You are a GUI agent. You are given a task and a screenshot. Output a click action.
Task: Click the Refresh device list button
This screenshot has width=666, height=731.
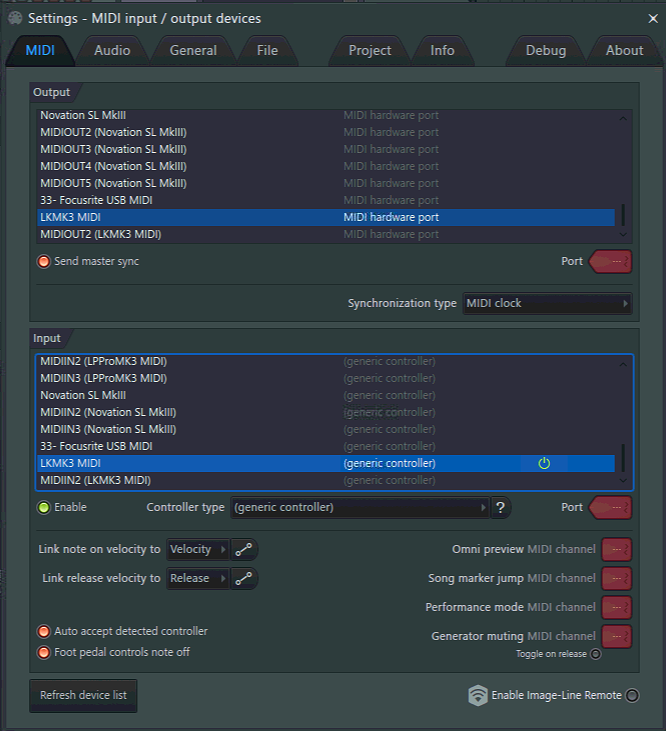pos(83,696)
